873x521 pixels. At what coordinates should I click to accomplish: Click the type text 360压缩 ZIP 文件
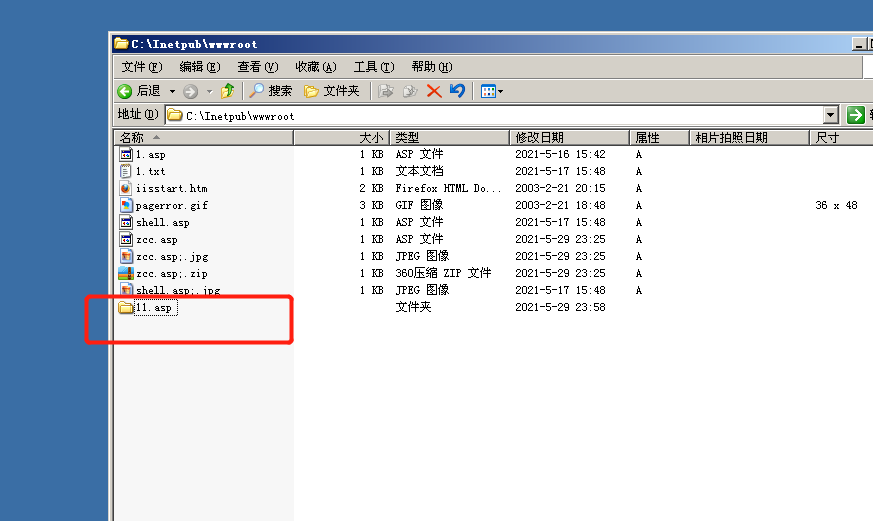click(443, 273)
